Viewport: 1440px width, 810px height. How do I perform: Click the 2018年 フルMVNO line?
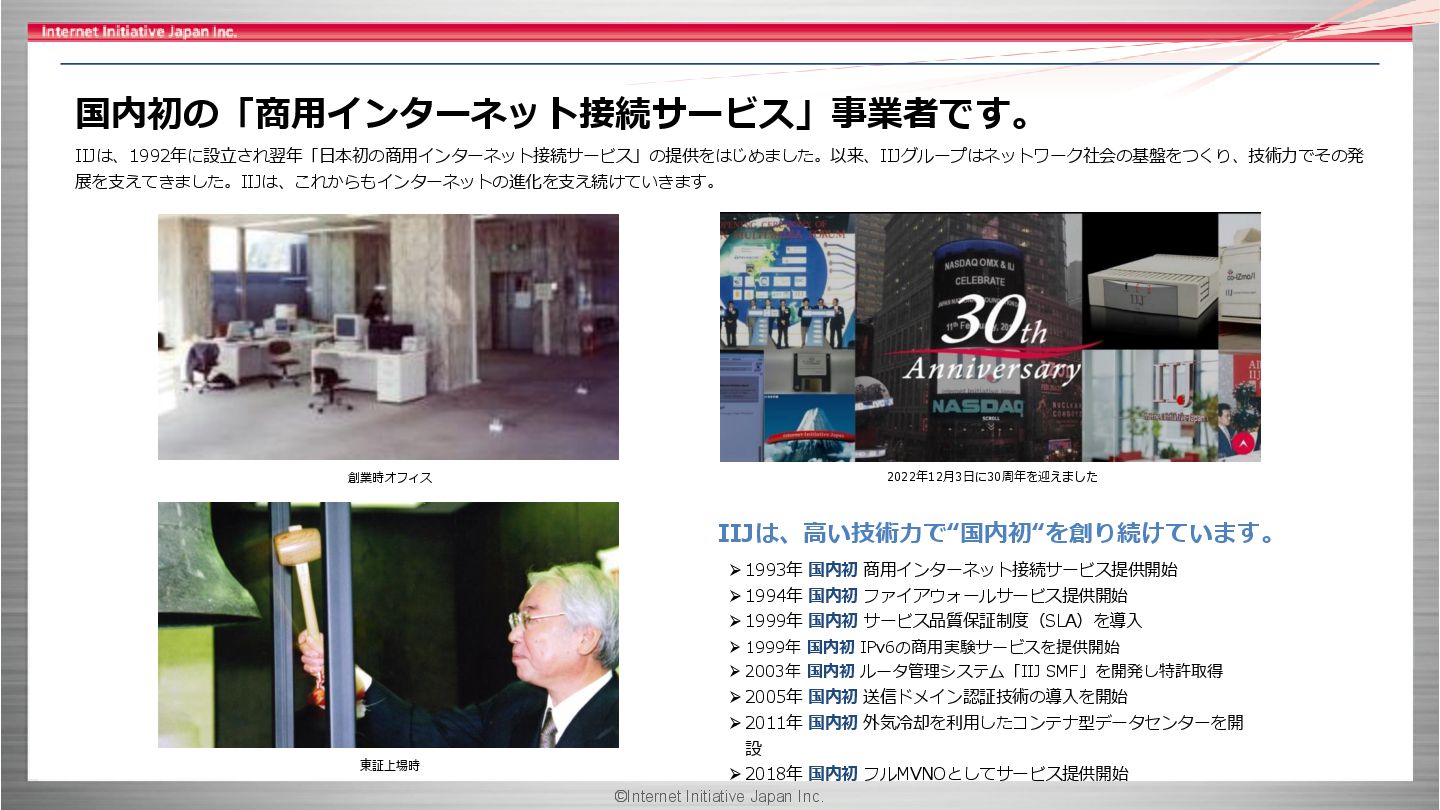[x=929, y=773]
